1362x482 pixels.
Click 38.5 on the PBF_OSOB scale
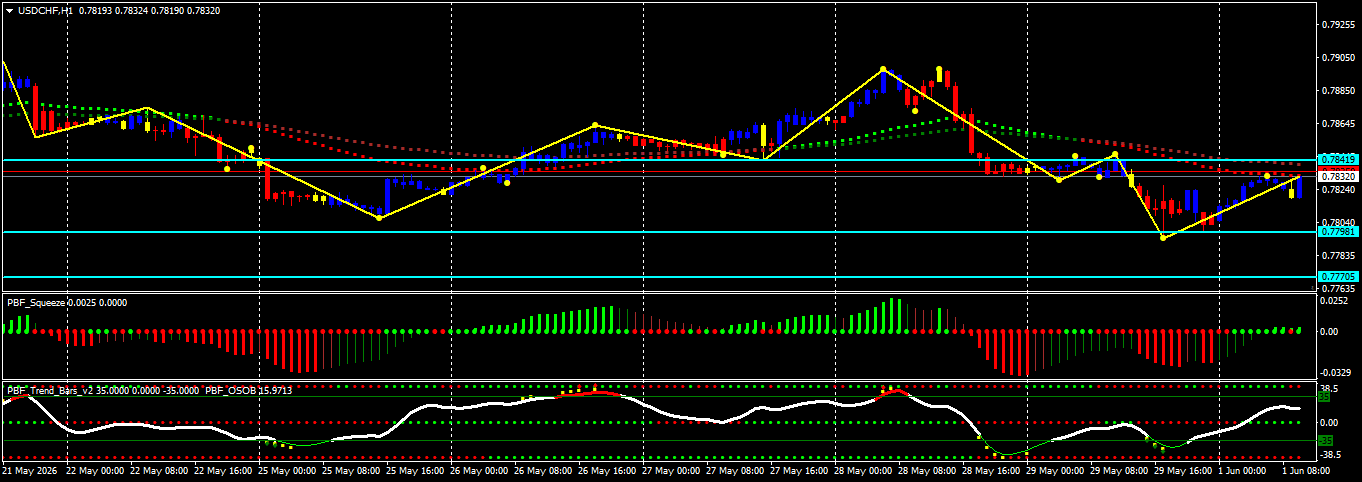click(x=1329, y=388)
